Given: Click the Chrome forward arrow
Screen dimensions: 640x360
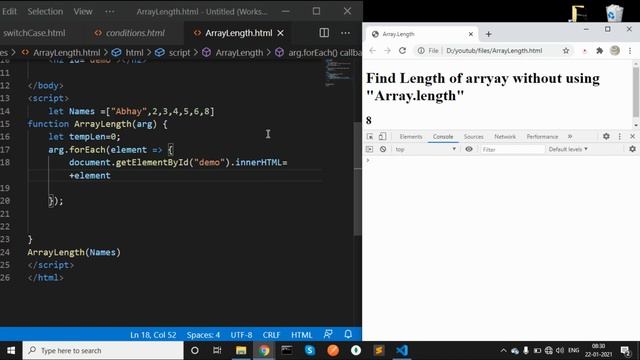Looking at the screenshot, I should [x=387, y=51].
